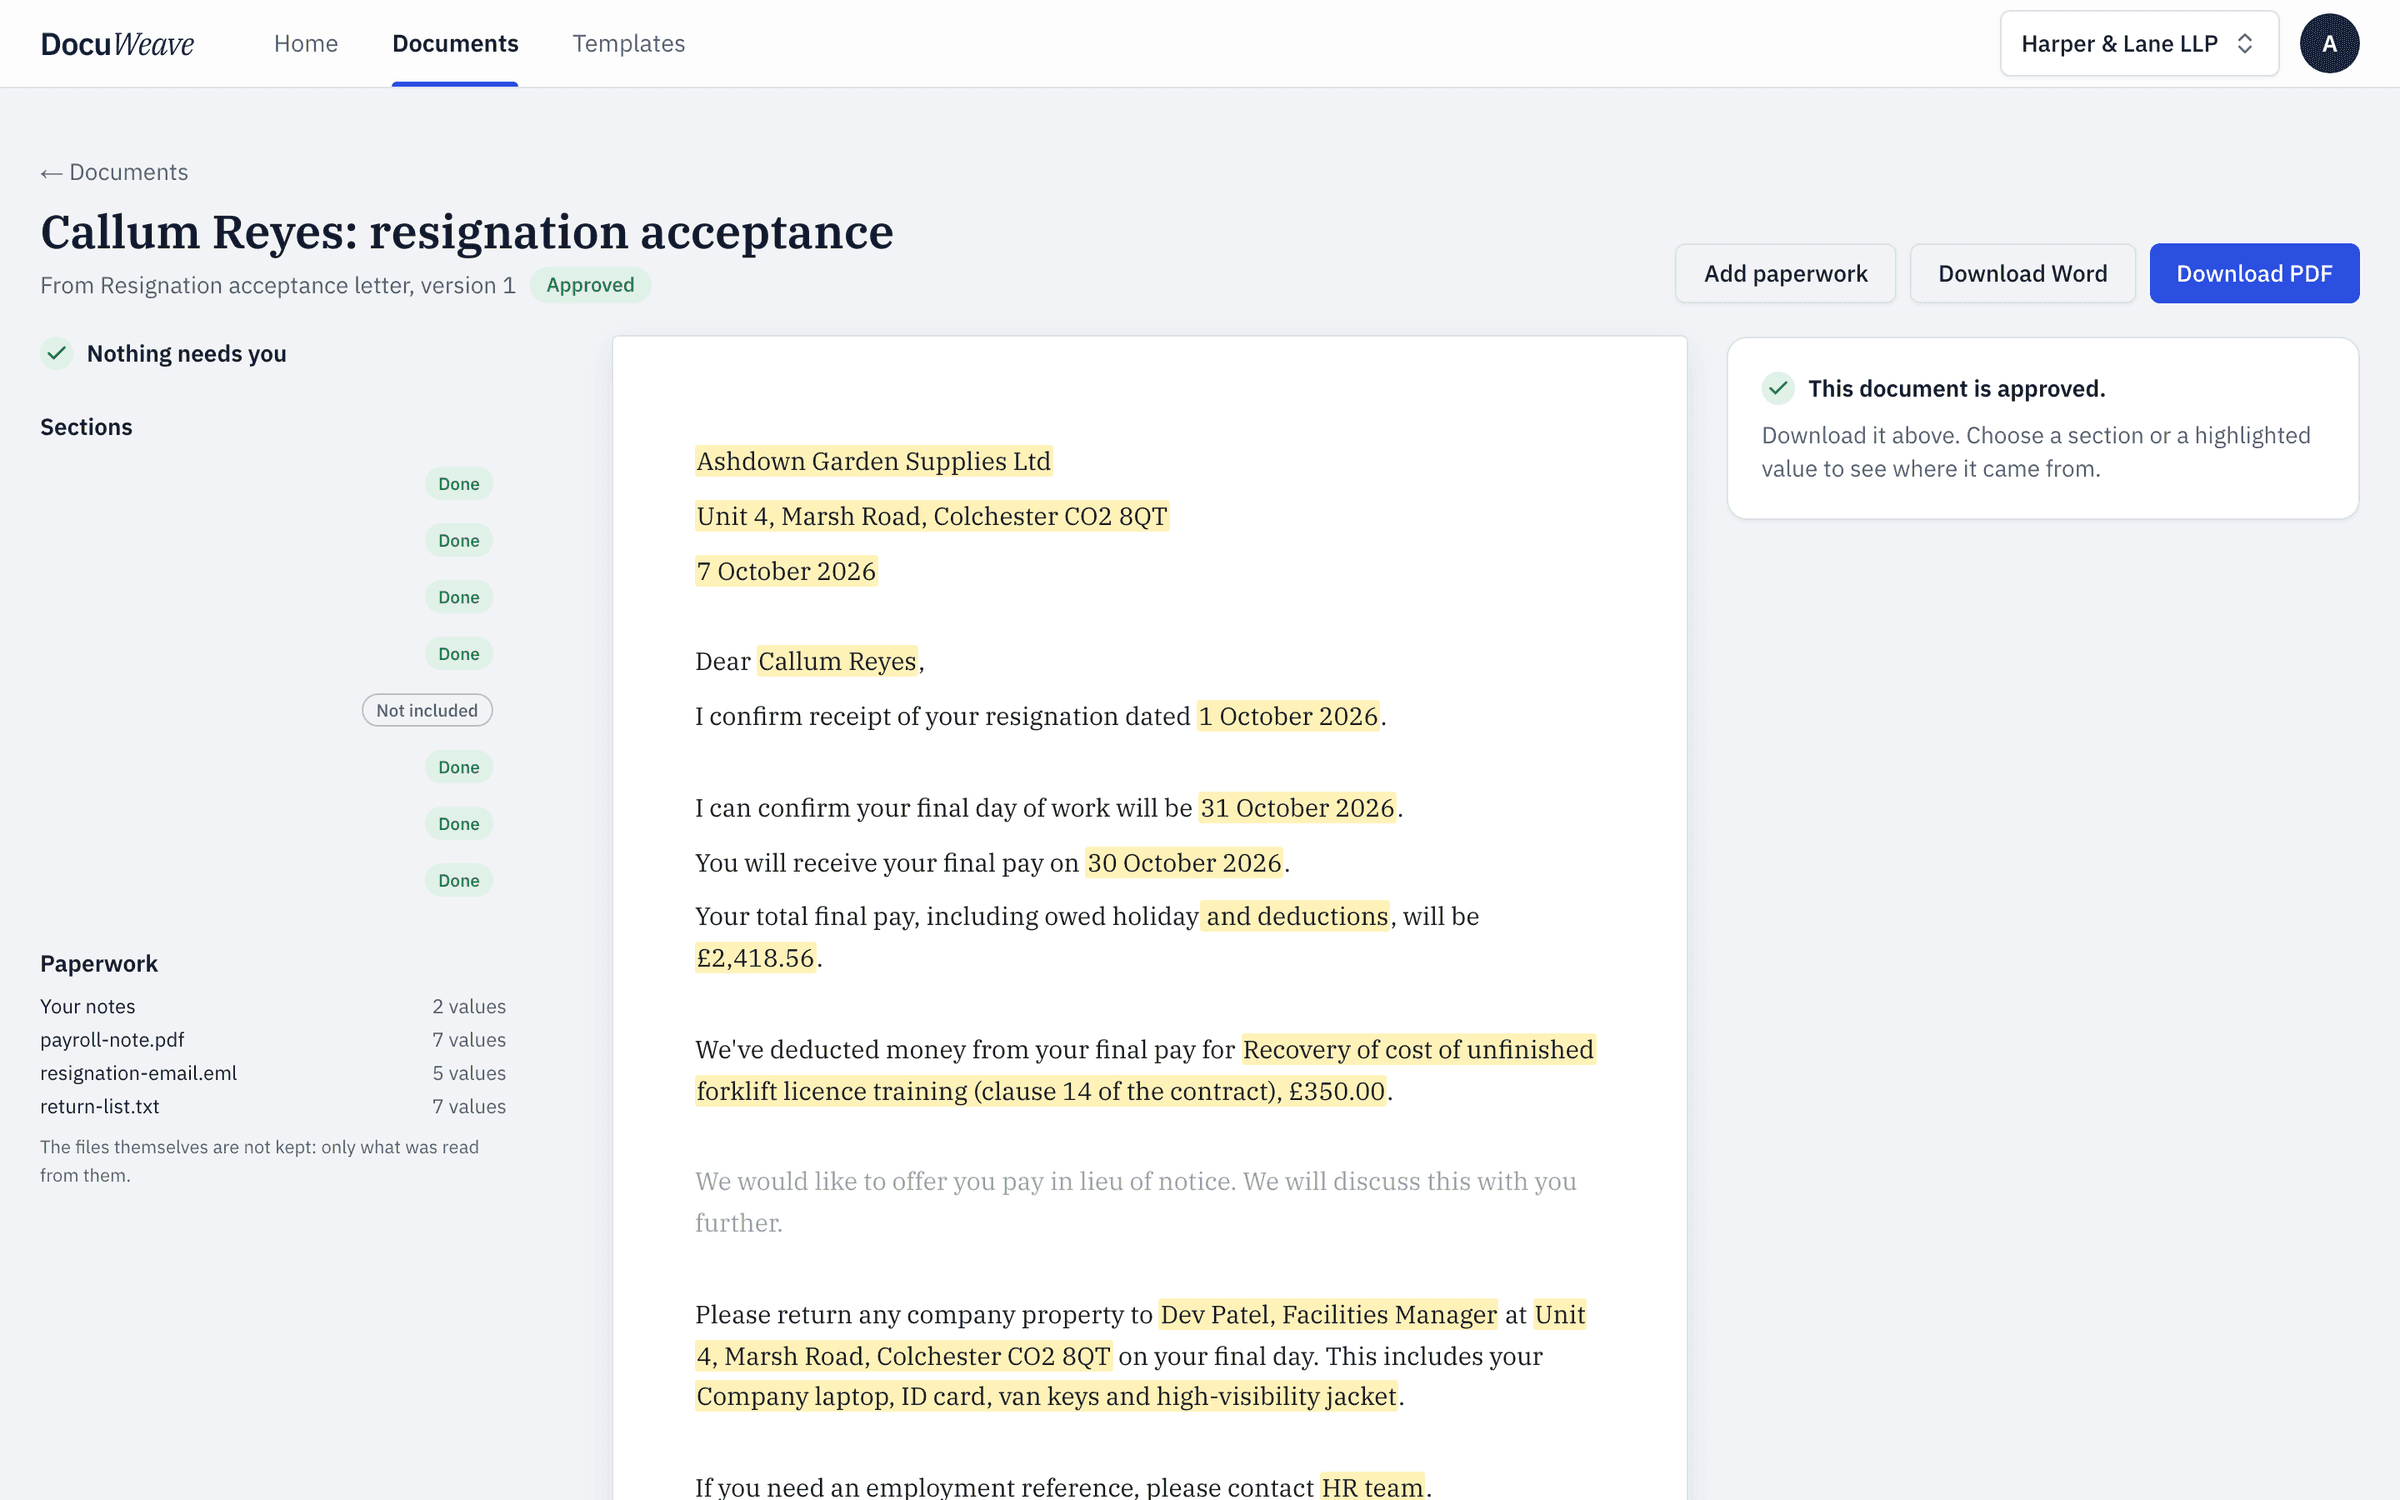
Task: Click highlighted 'HR team' value
Action: [x=1372, y=1487]
